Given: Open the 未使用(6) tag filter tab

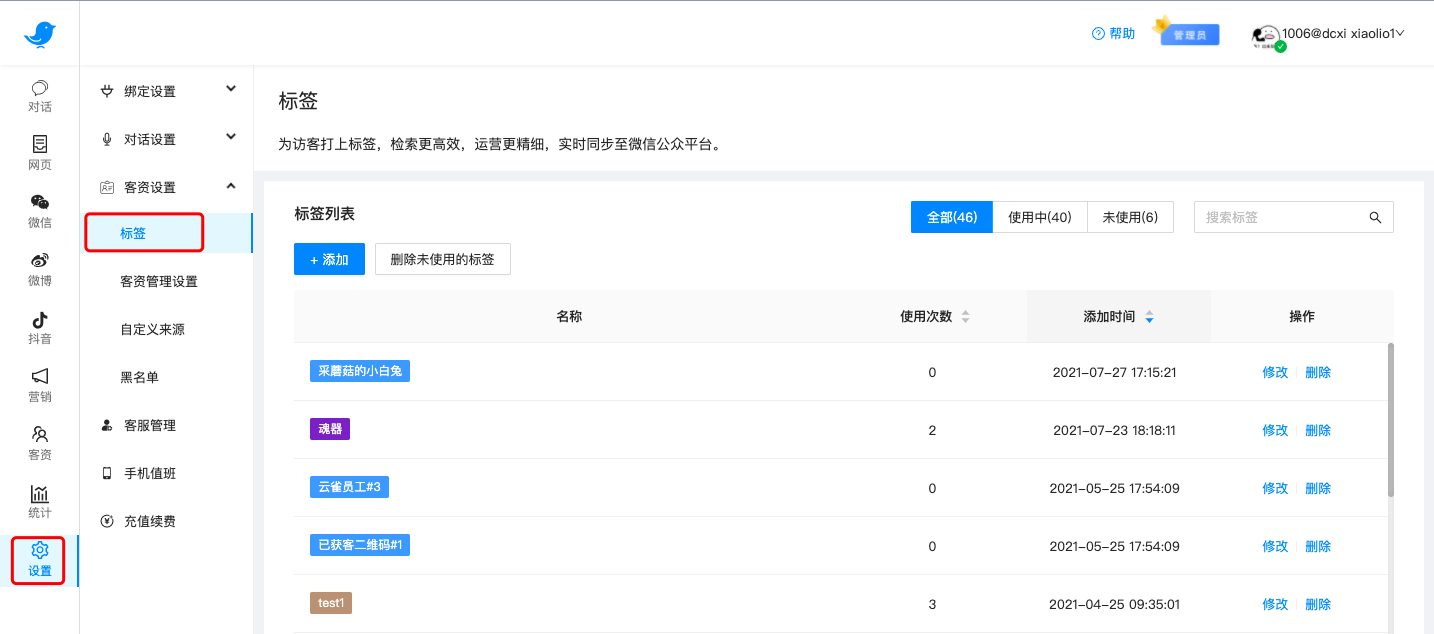Looking at the screenshot, I should click(x=1130, y=217).
